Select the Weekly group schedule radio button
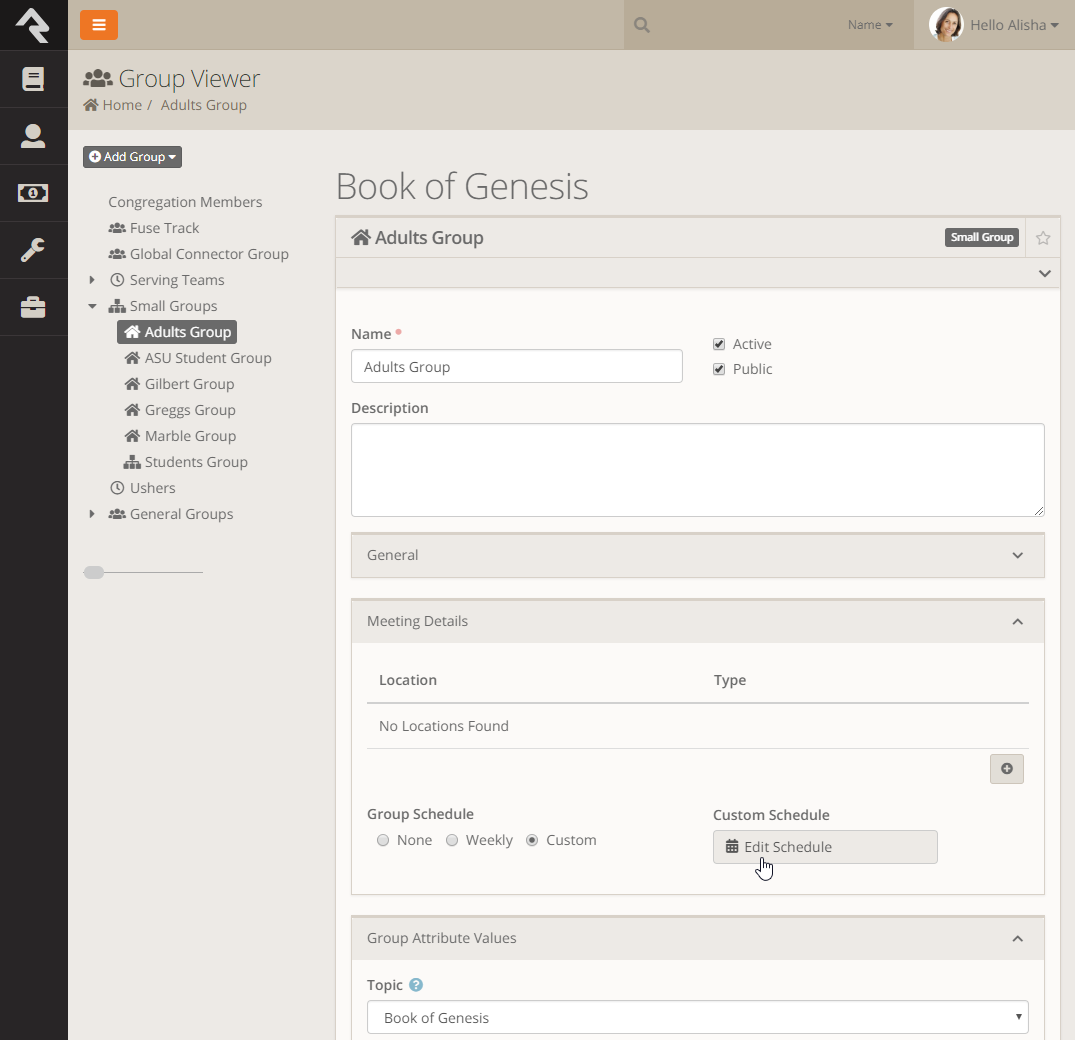1075x1040 pixels. click(452, 840)
